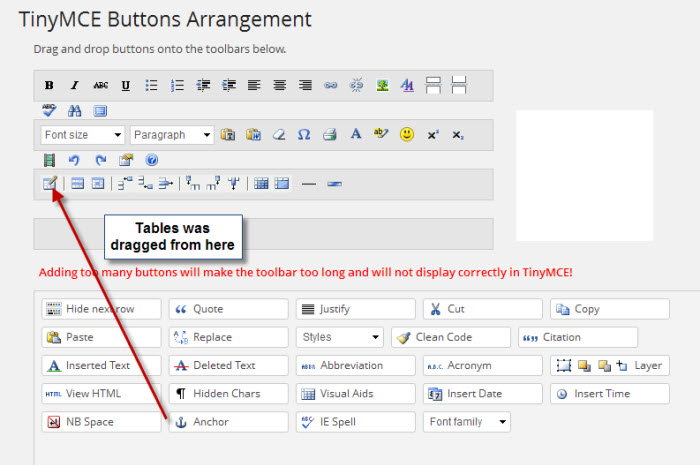Select the Layer button
This screenshot has width=700, height=465.
610,365
